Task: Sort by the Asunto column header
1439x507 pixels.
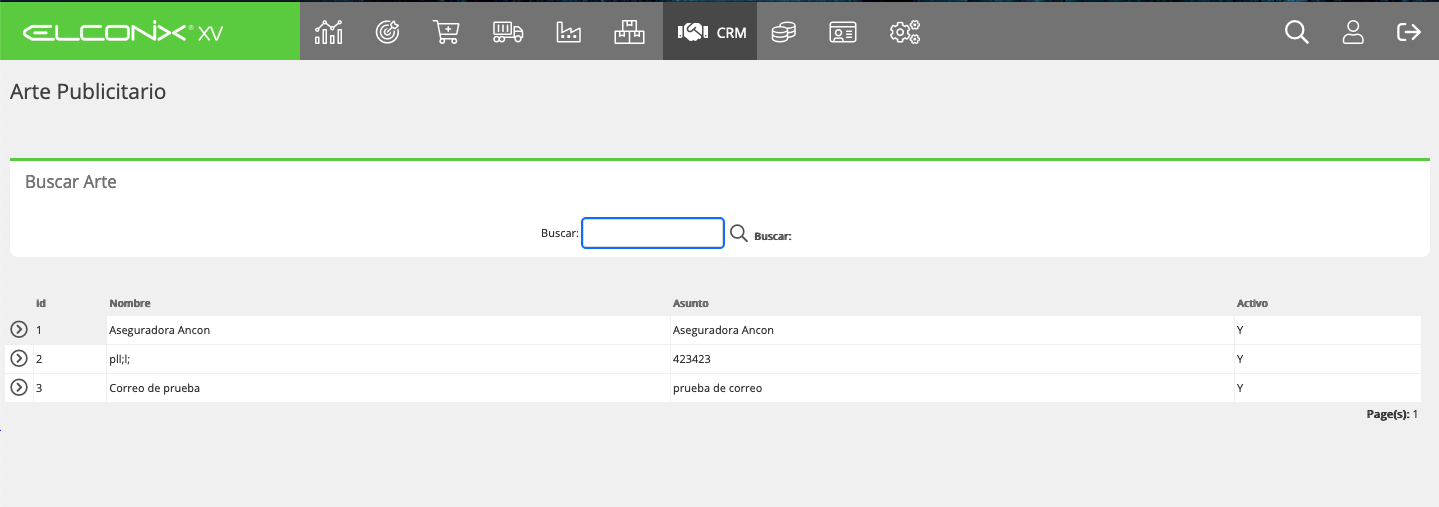Action: click(x=691, y=303)
